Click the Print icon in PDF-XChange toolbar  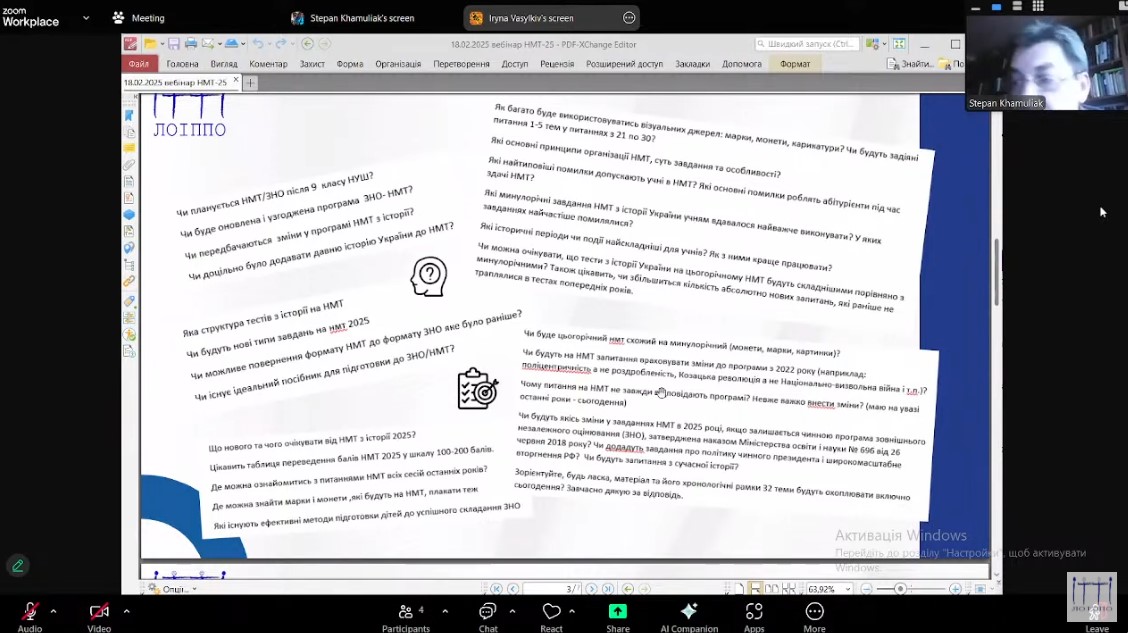tap(190, 44)
